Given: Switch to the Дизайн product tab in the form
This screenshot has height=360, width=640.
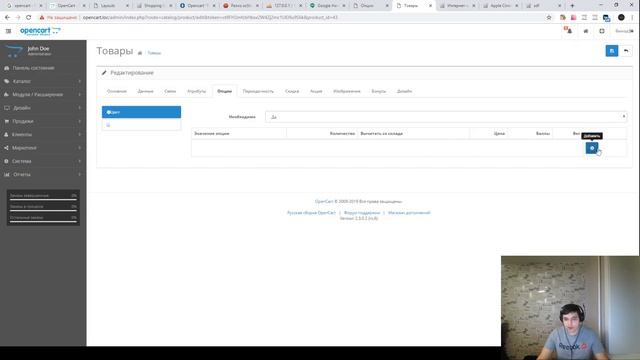Looking at the screenshot, I should [x=404, y=91].
